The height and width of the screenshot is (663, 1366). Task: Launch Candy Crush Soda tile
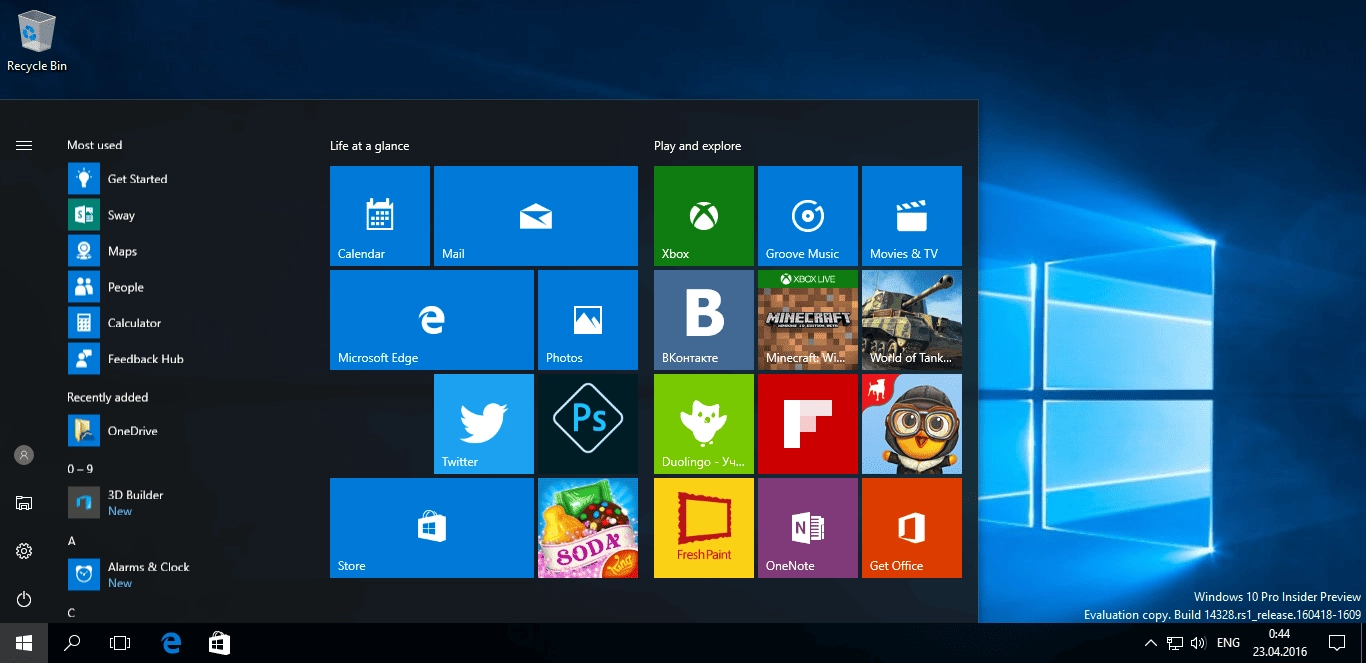[x=588, y=528]
